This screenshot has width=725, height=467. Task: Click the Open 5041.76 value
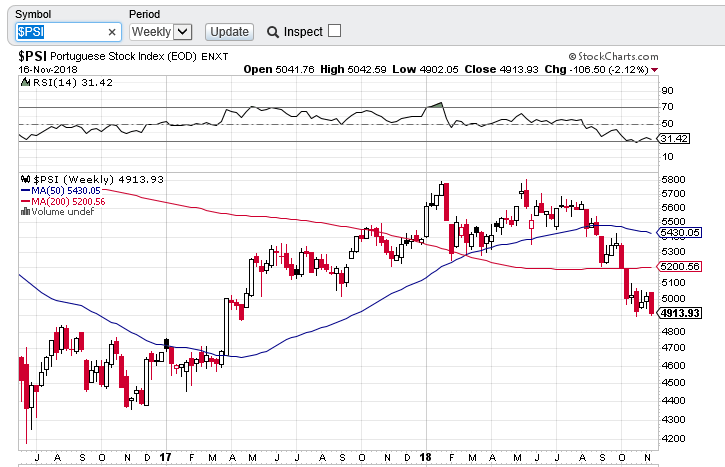279,69
